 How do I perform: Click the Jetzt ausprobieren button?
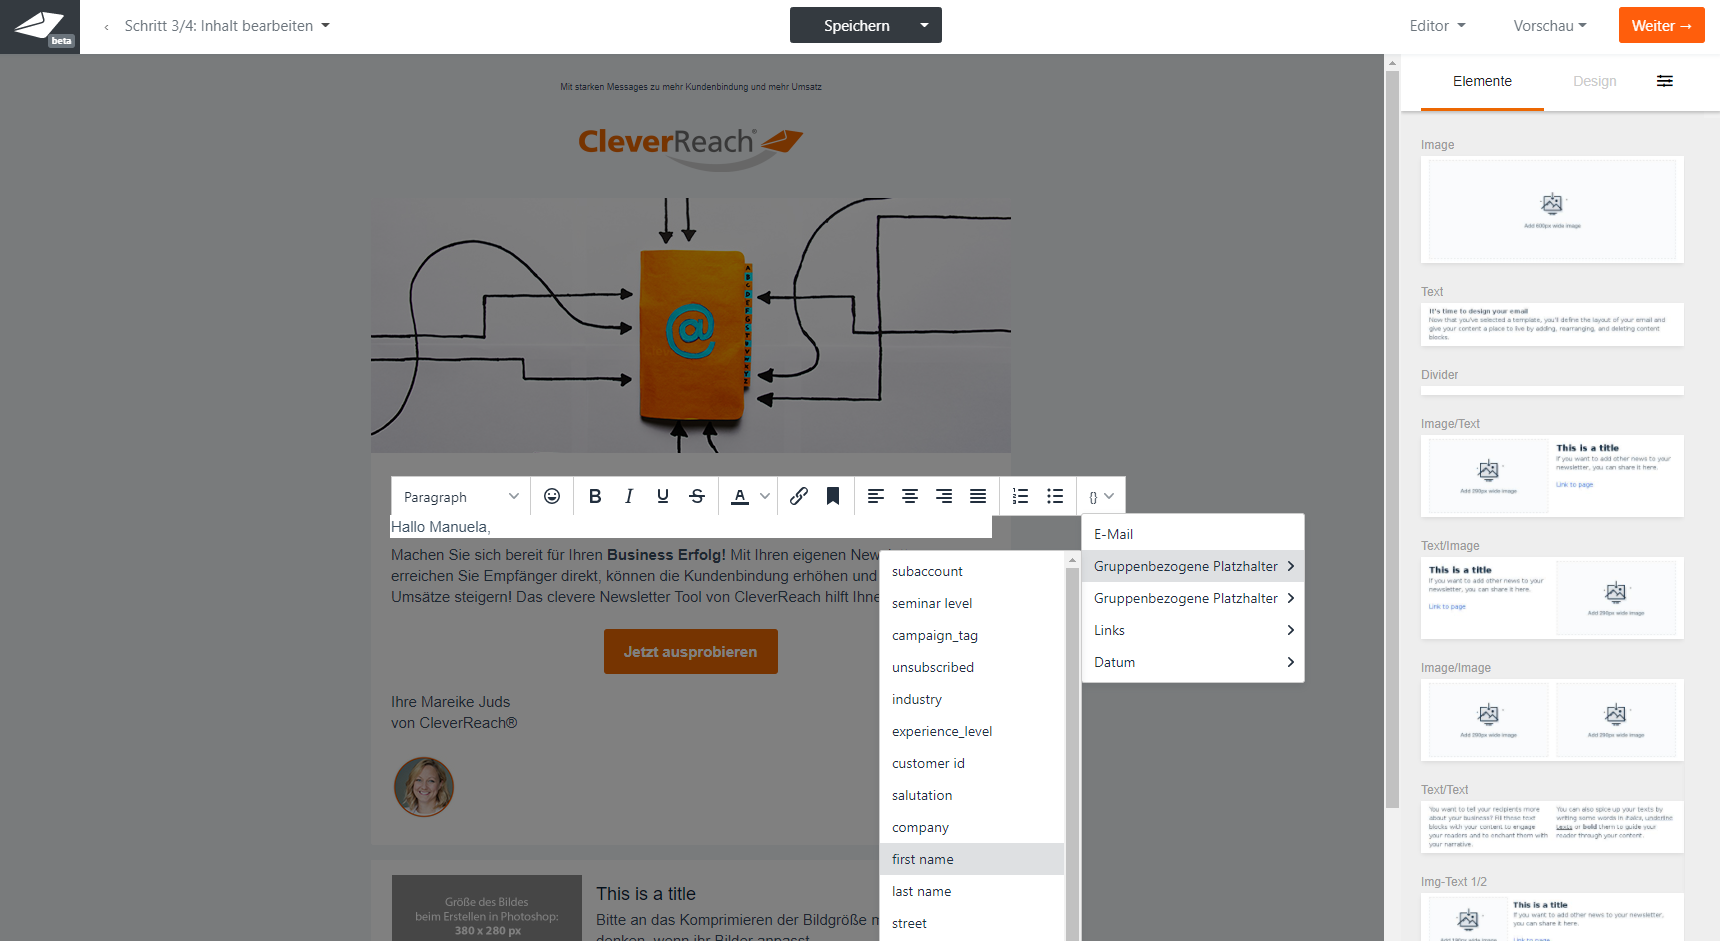(x=691, y=651)
